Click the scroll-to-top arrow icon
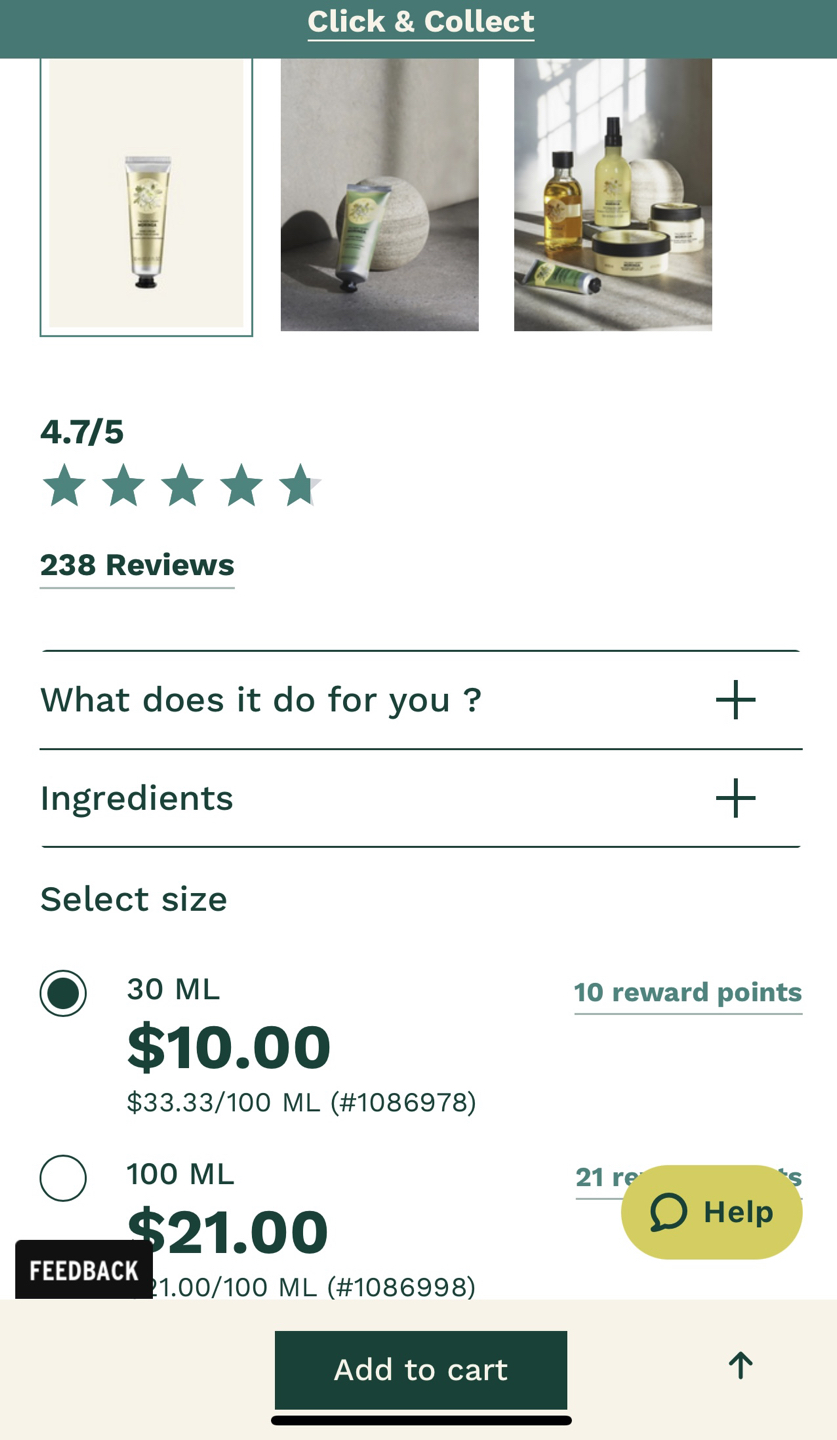Image resolution: width=837 pixels, height=1440 pixels. click(740, 1366)
